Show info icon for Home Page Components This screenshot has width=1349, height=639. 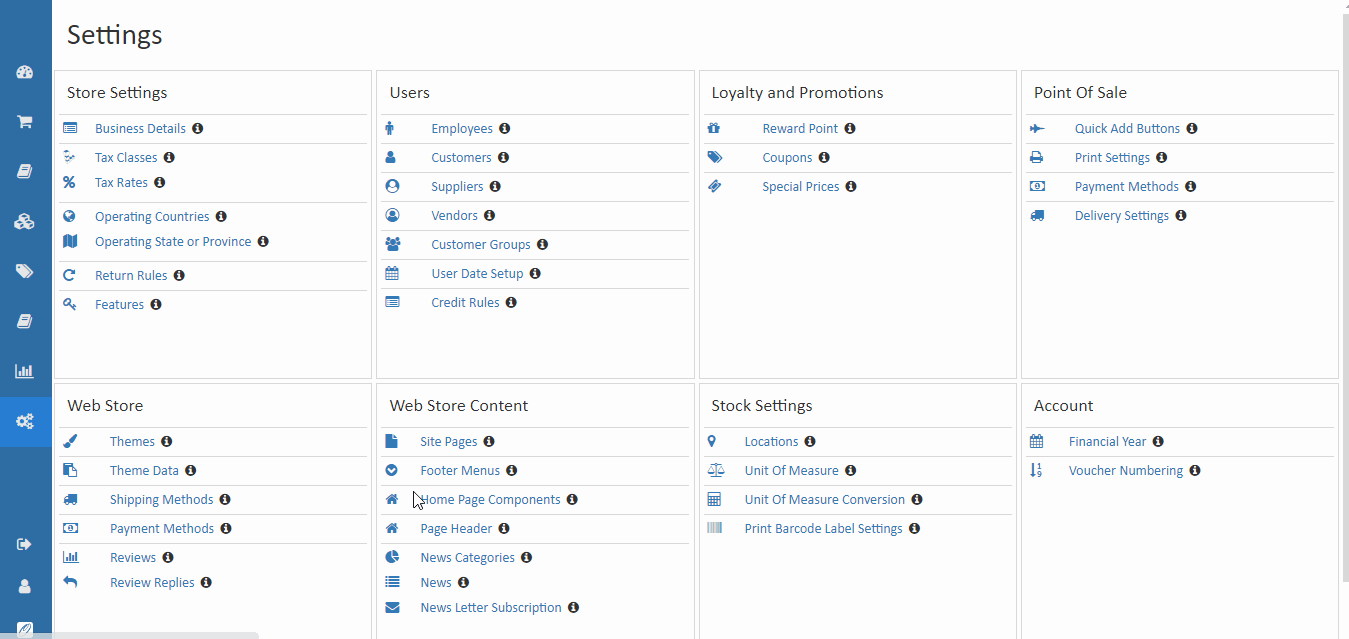[x=572, y=500]
